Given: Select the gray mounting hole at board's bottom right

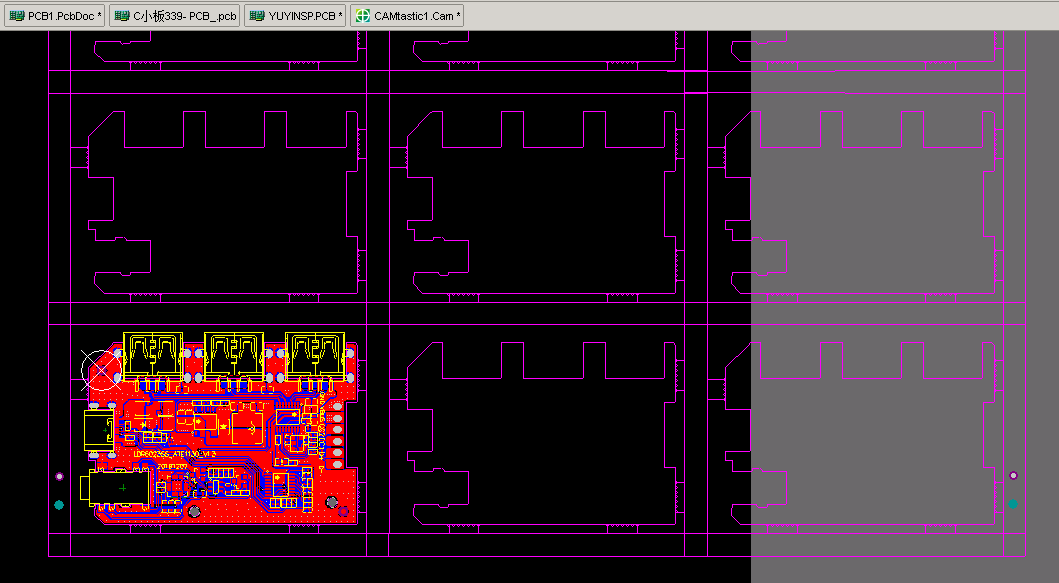Looking at the screenshot, I should pos(332,500).
